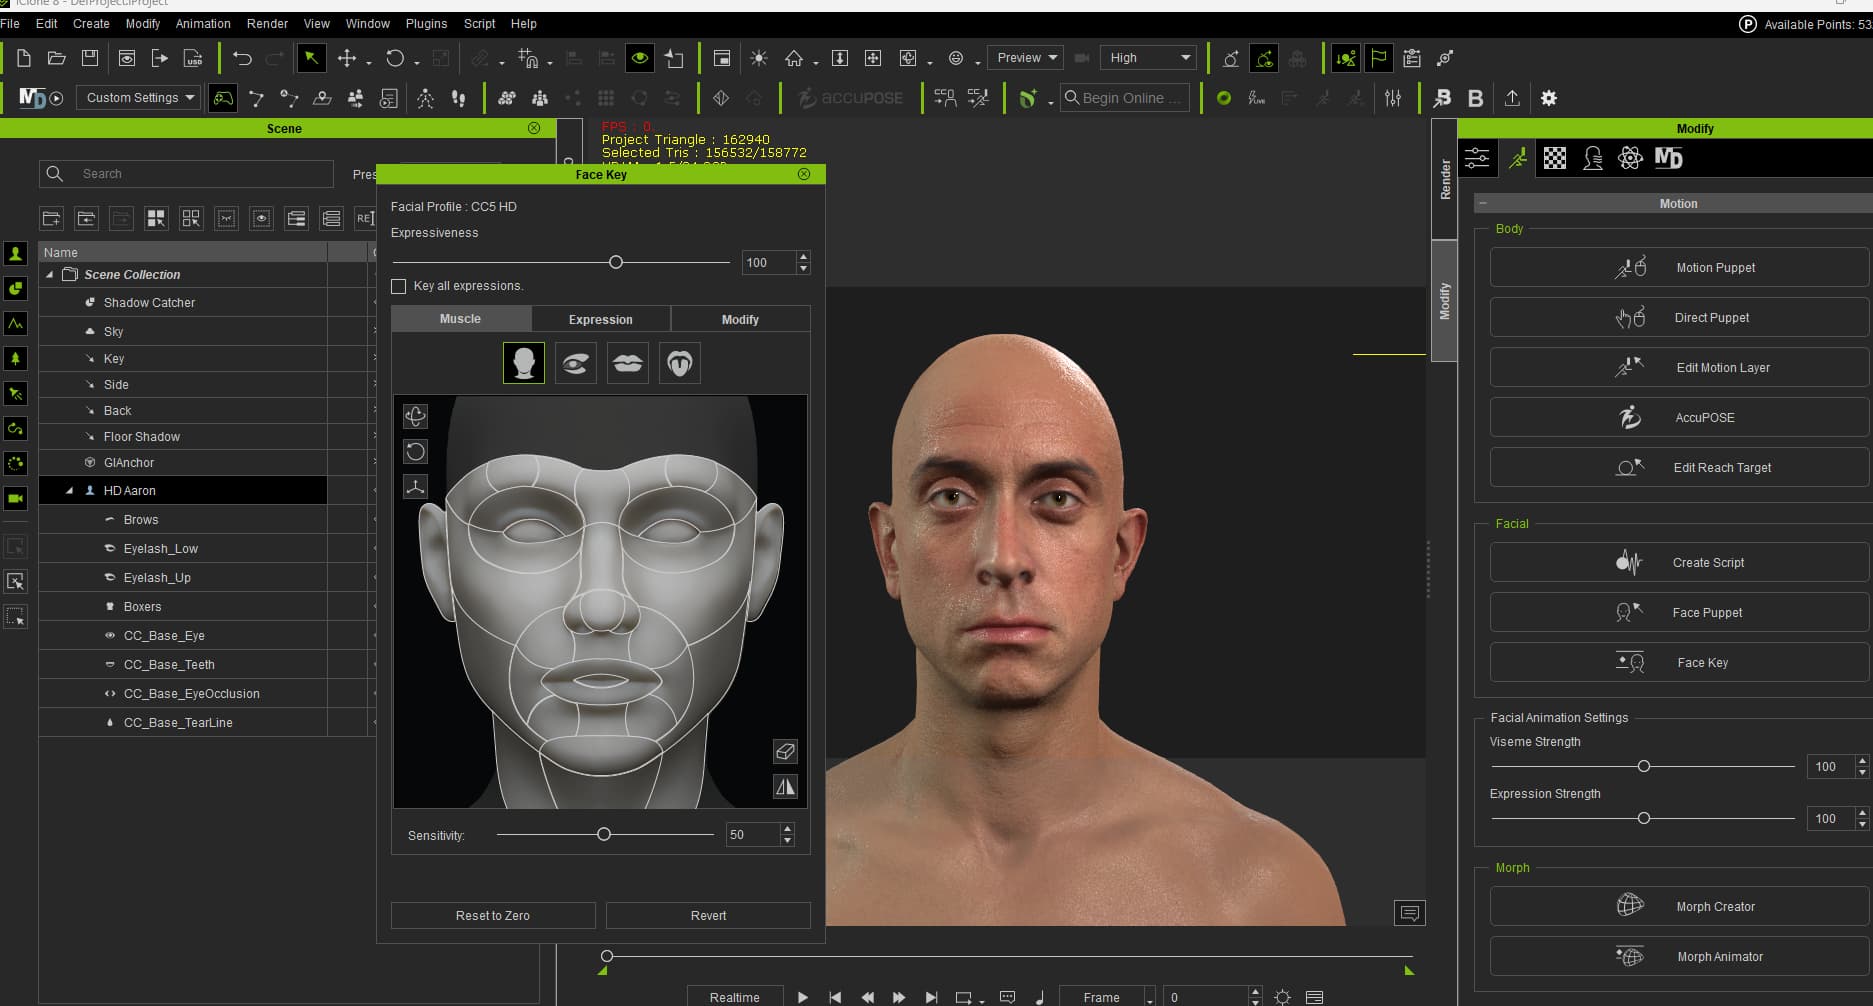This screenshot has height=1006, width=1873.
Task: Click the AccuPOSE toolbar button
Action: pos(851,98)
